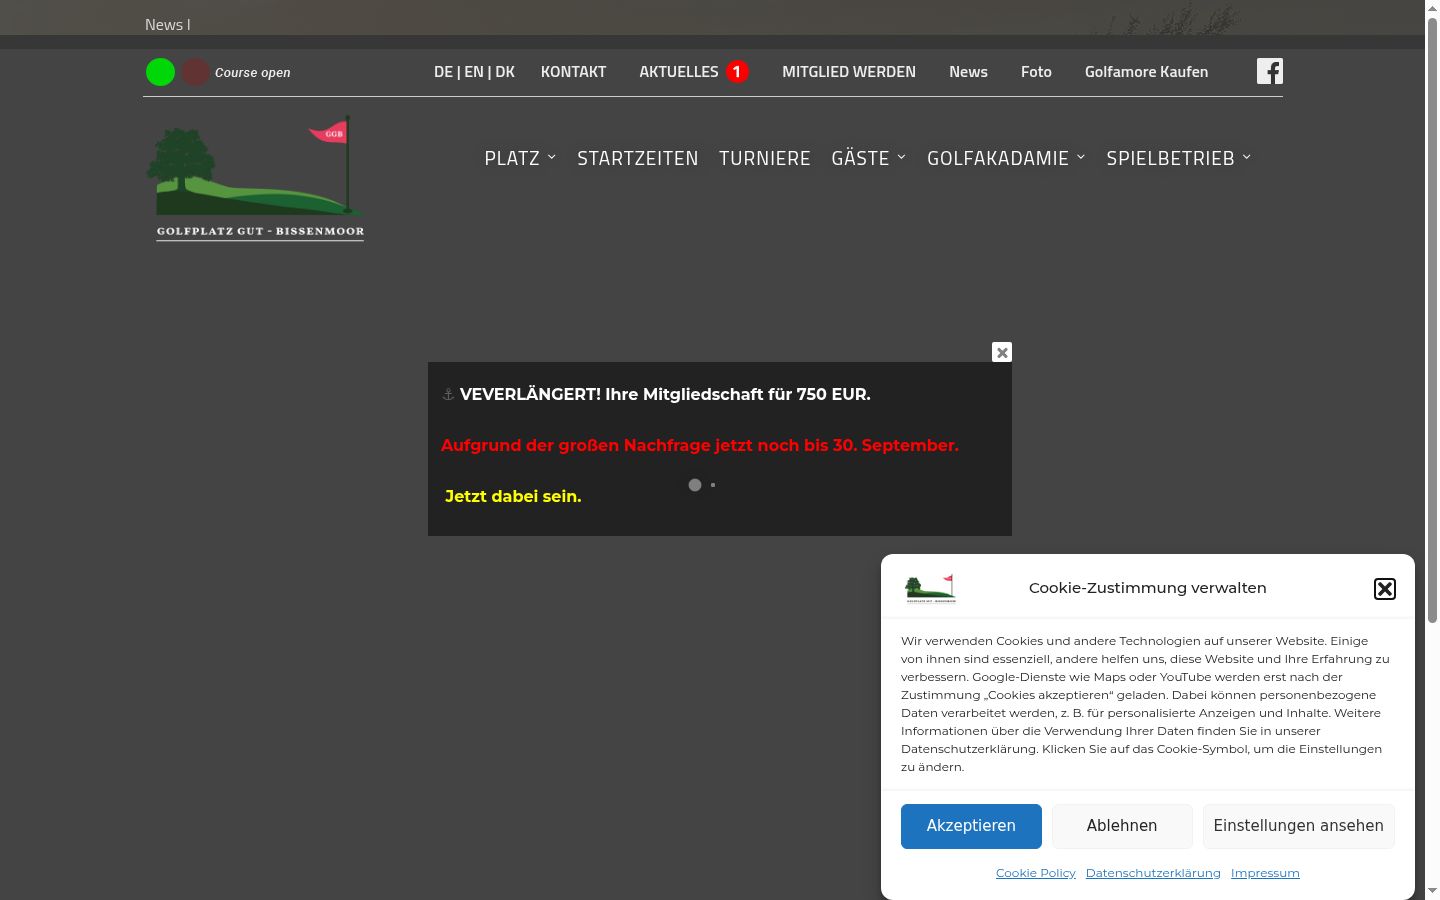This screenshot has height=900, width=1440.
Task: Click the scrollbar down arrow
Action: click(x=1432, y=891)
